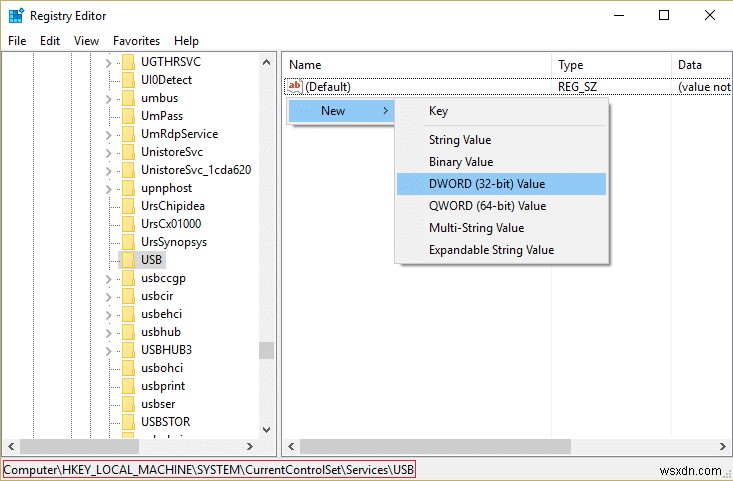This screenshot has width=733, height=481.
Task: Click the New context menu item
Action: tap(341, 111)
